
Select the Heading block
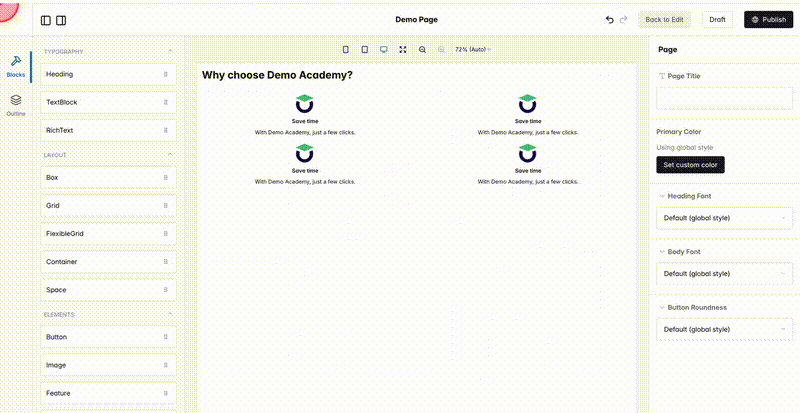point(108,74)
